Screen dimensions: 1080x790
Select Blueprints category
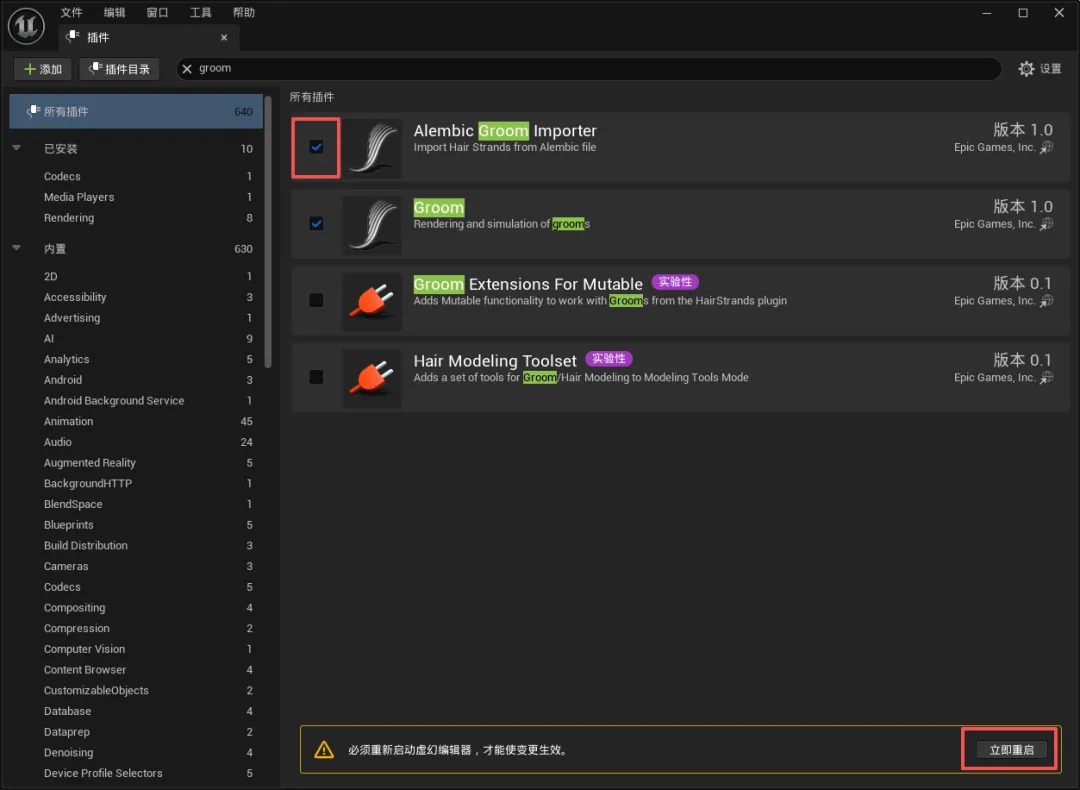click(136, 524)
